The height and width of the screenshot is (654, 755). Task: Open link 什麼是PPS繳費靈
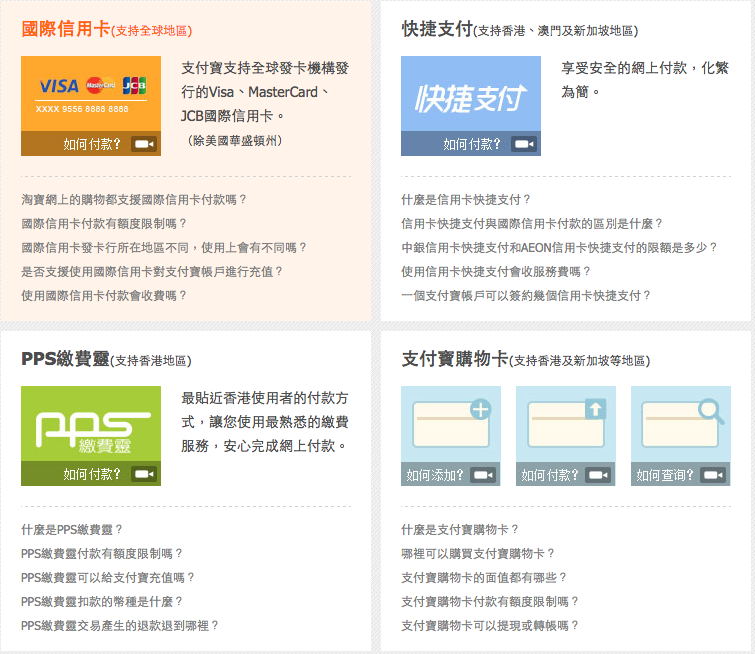pos(72,530)
